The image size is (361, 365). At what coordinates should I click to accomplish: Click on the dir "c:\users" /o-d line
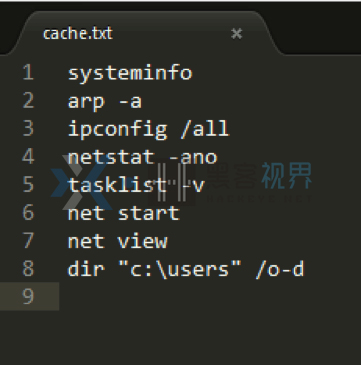(x=186, y=269)
